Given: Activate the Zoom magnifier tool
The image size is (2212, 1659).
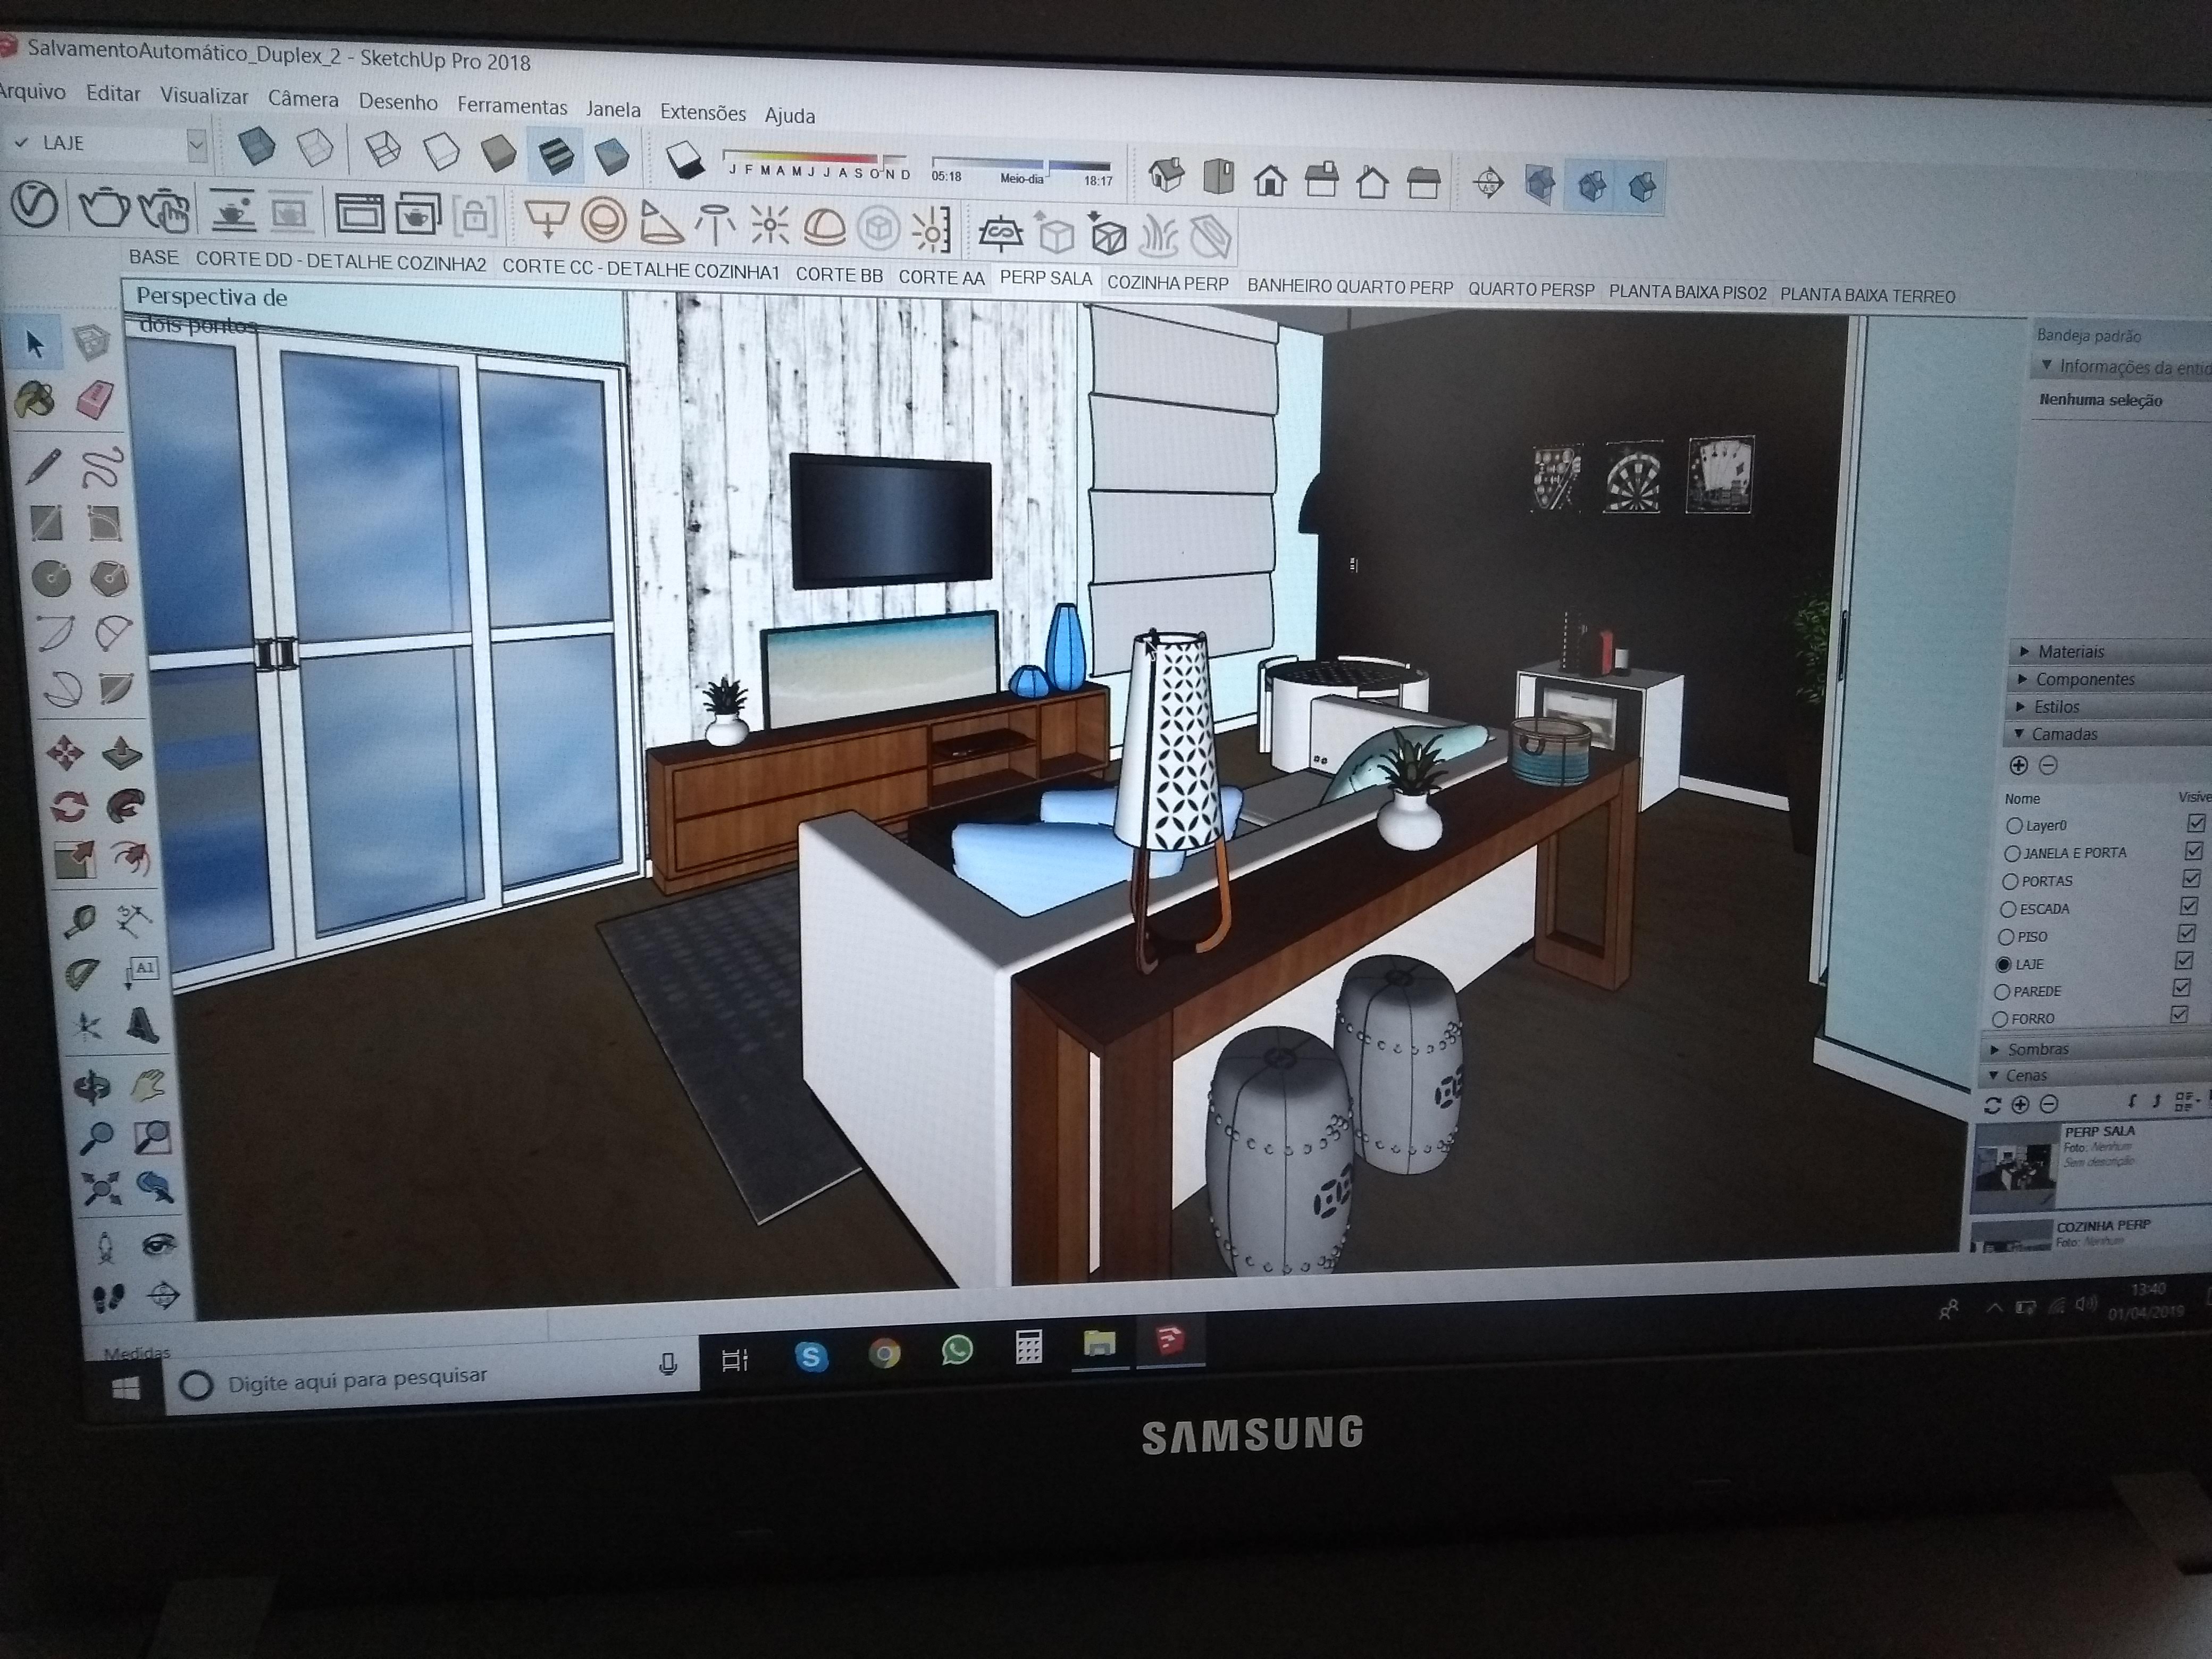Looking at the screenshot, I should [96, 1137].
